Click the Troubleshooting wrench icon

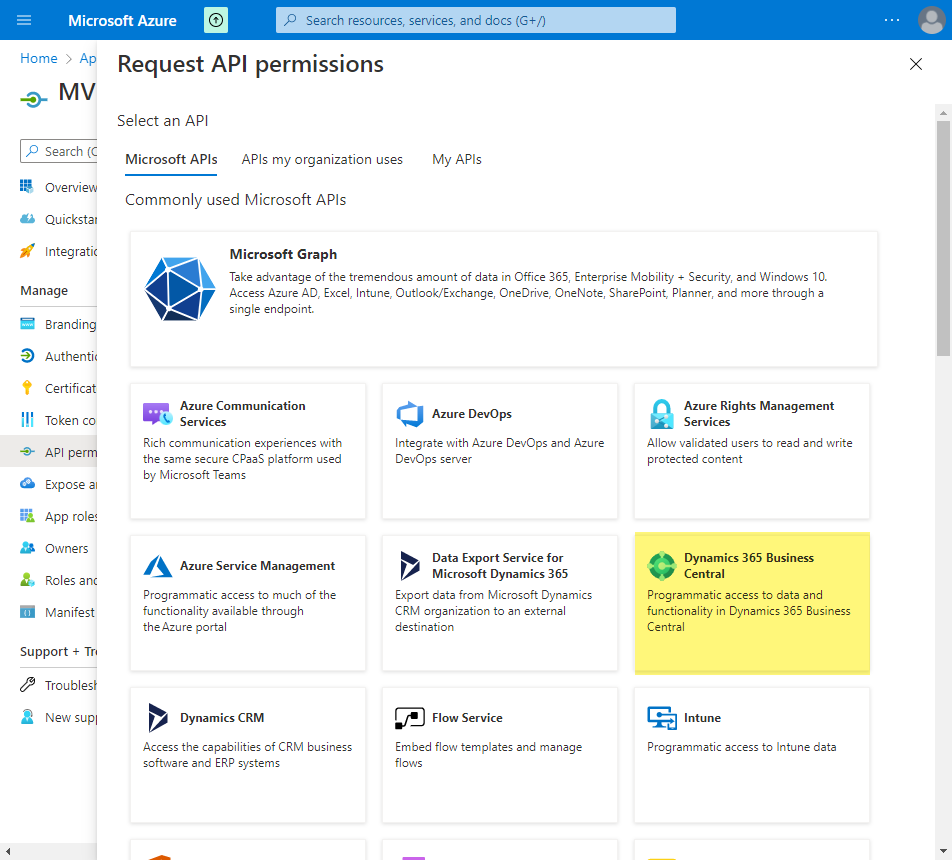(x=27, y=684)
